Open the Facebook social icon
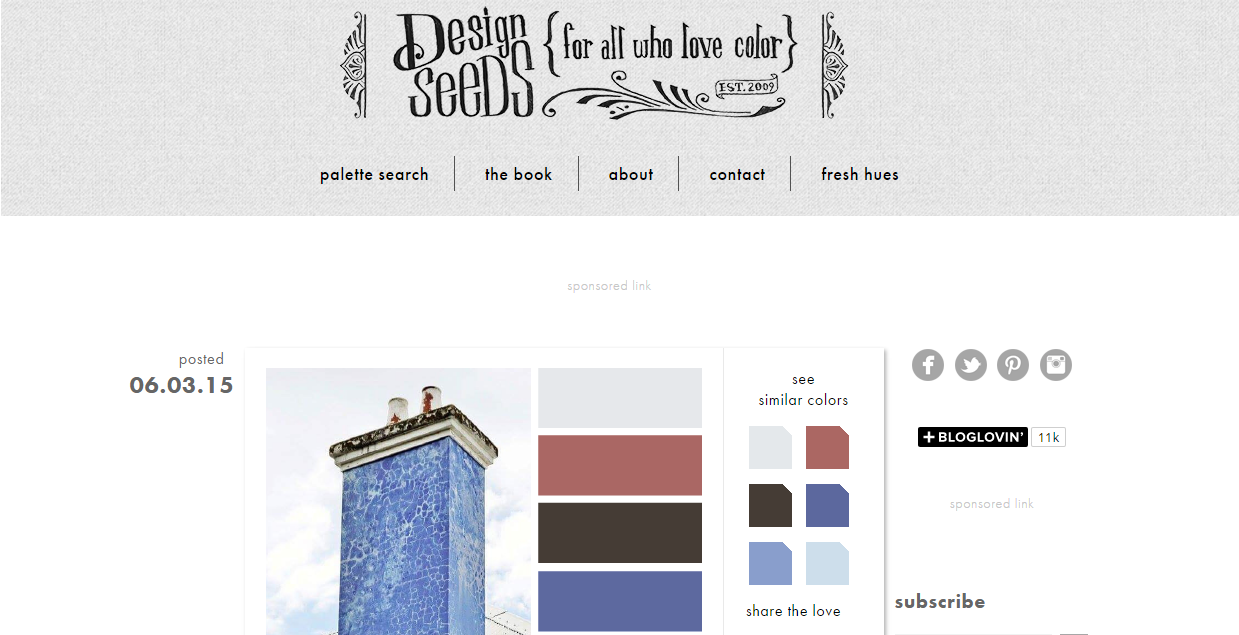 [928, 365]
